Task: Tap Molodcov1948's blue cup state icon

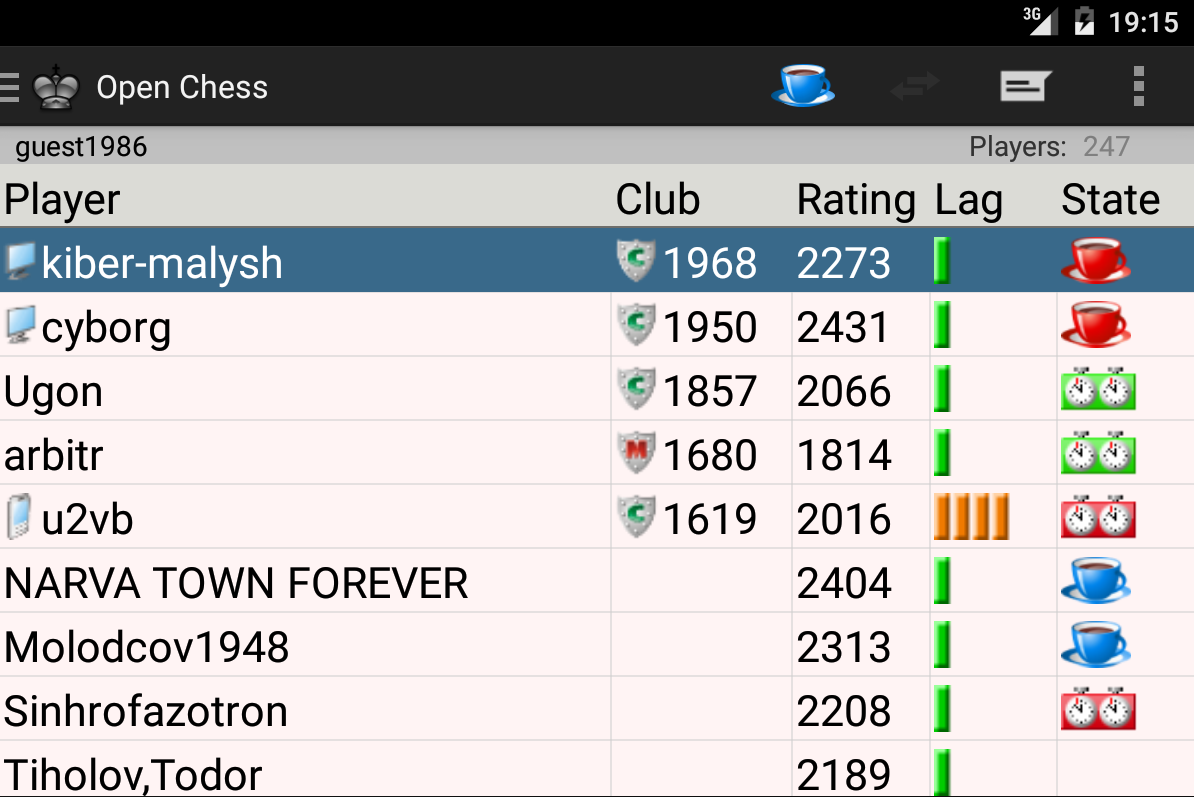Action: coord(1095,644)
